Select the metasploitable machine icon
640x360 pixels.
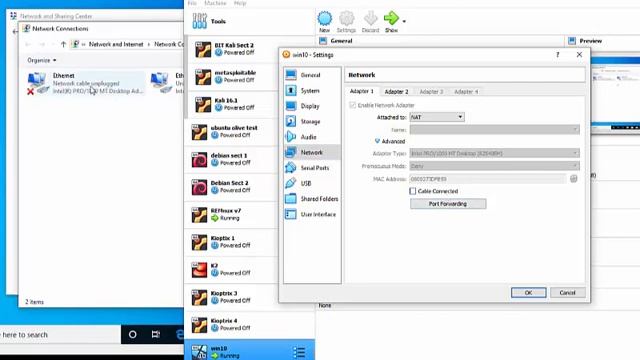[203, 77]
